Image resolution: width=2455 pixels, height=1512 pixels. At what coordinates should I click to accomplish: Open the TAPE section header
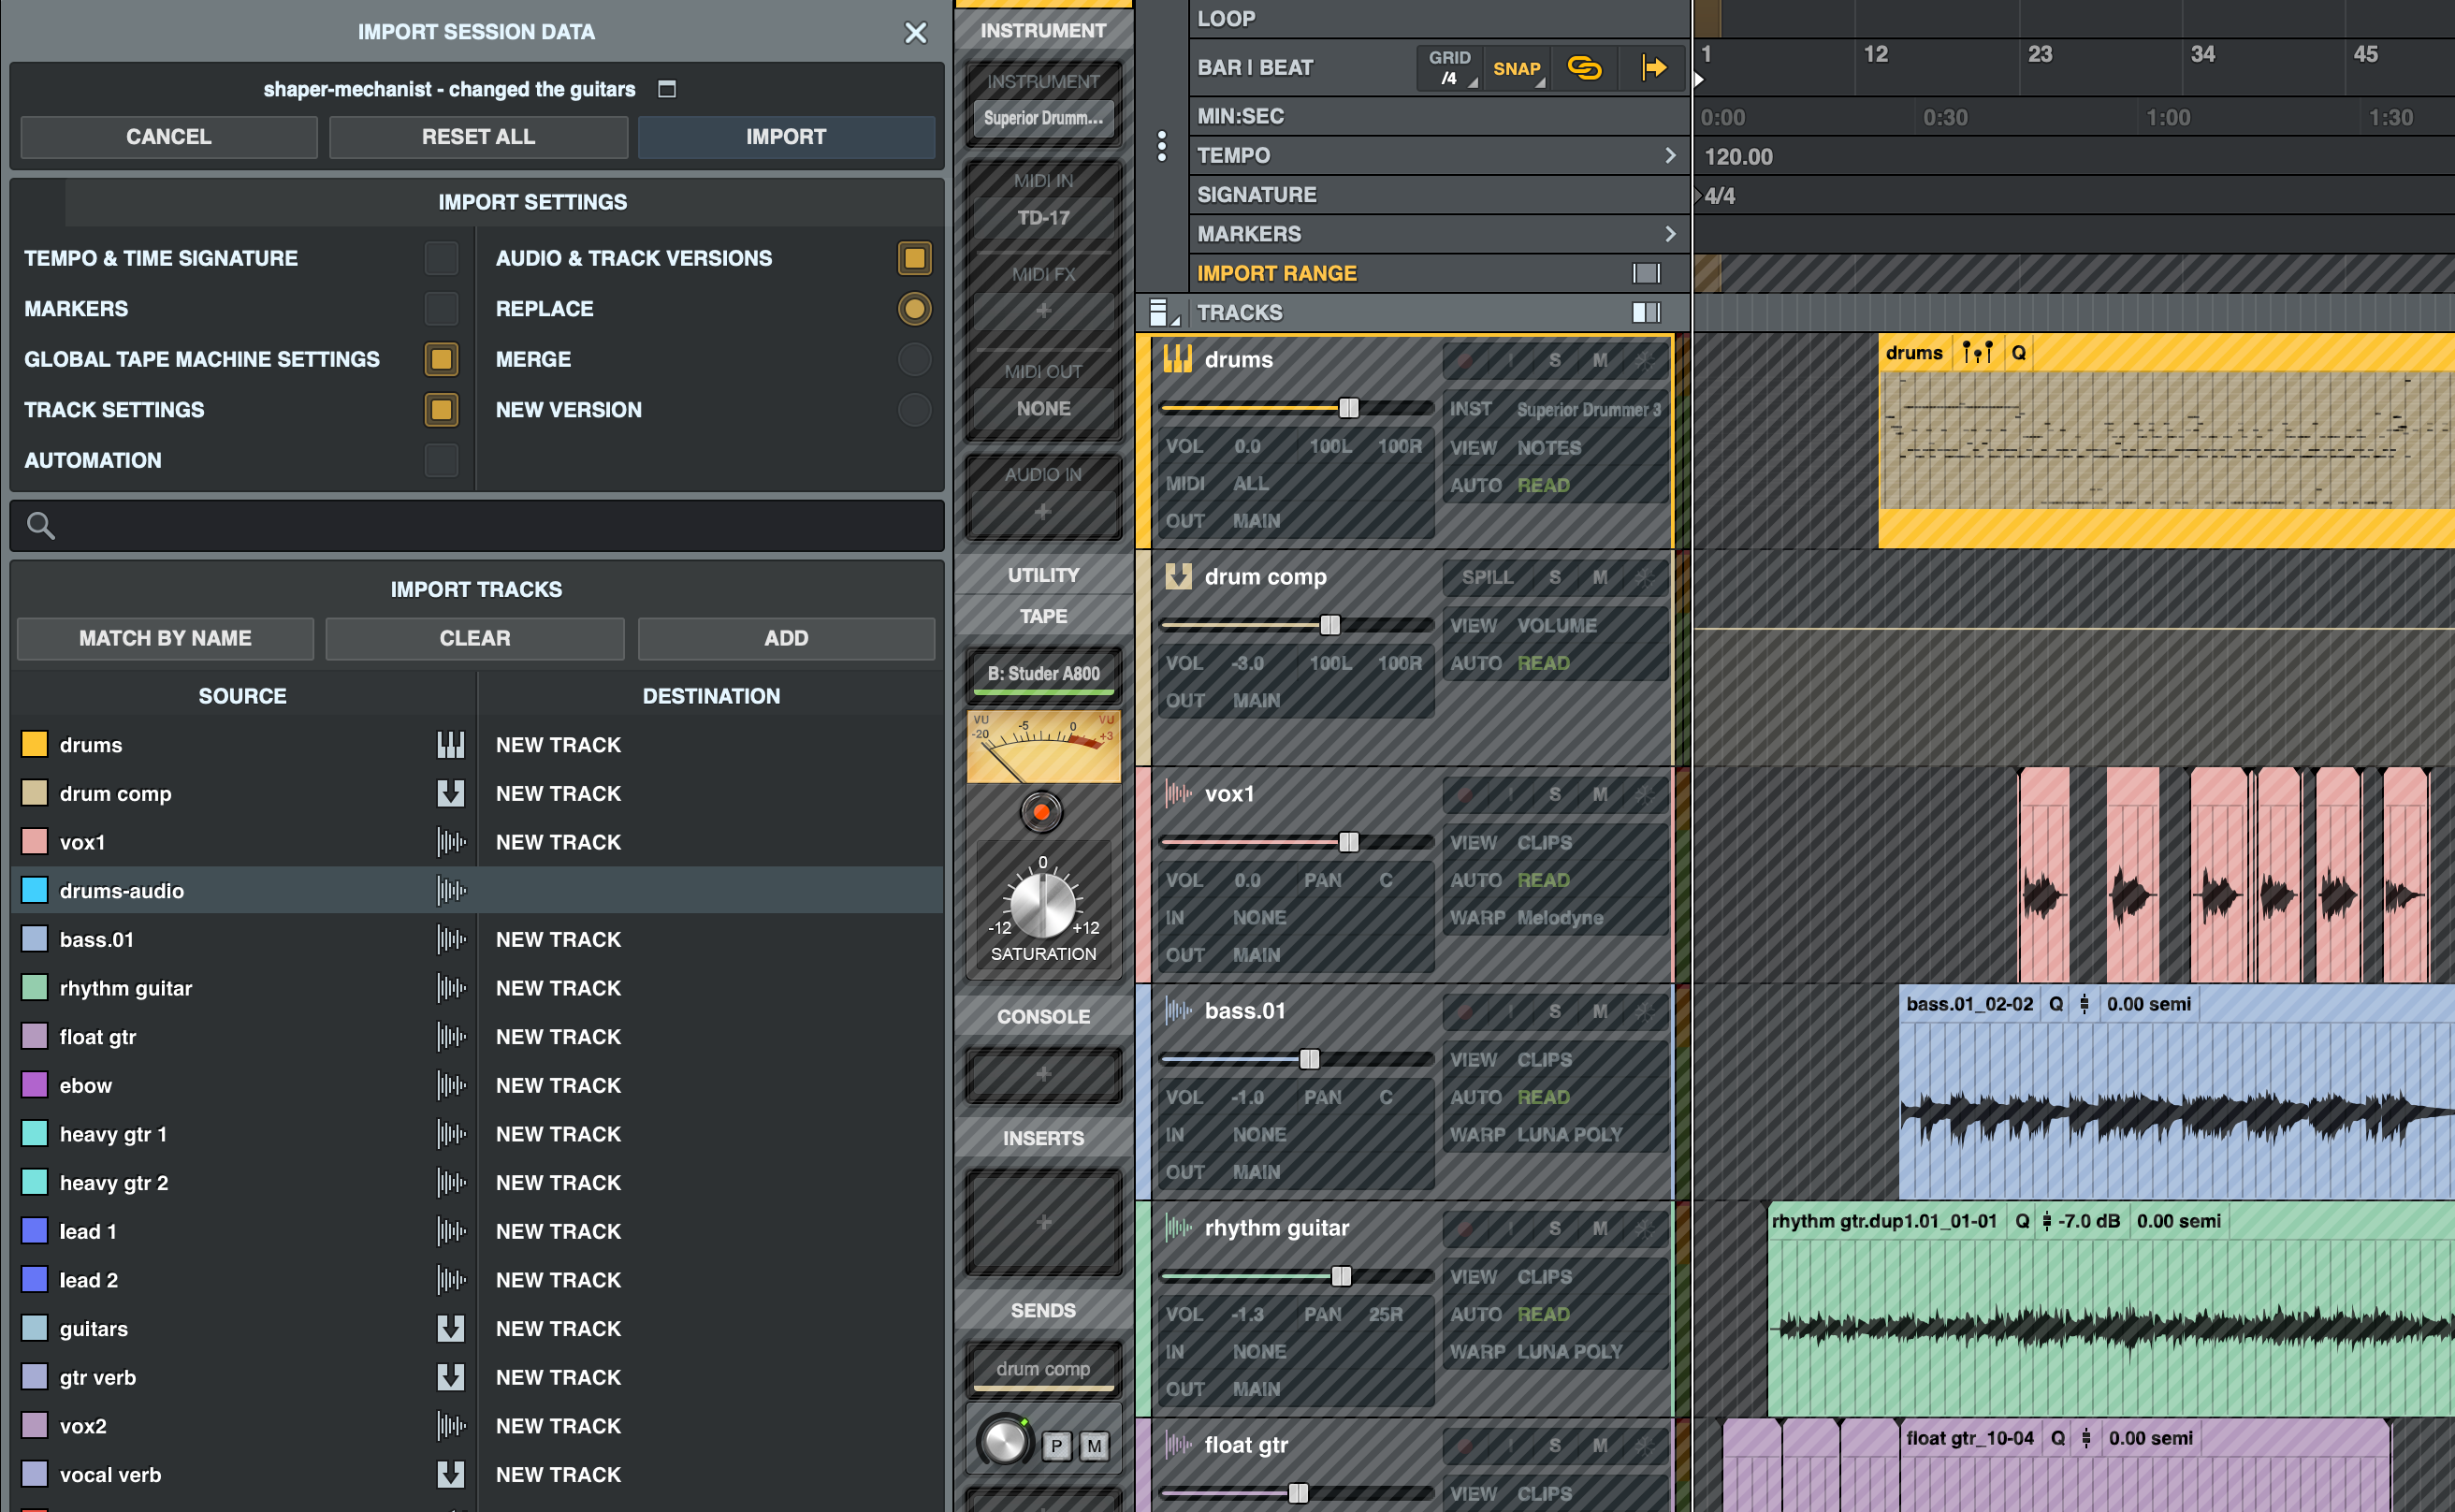click(x=1042, y=616)
